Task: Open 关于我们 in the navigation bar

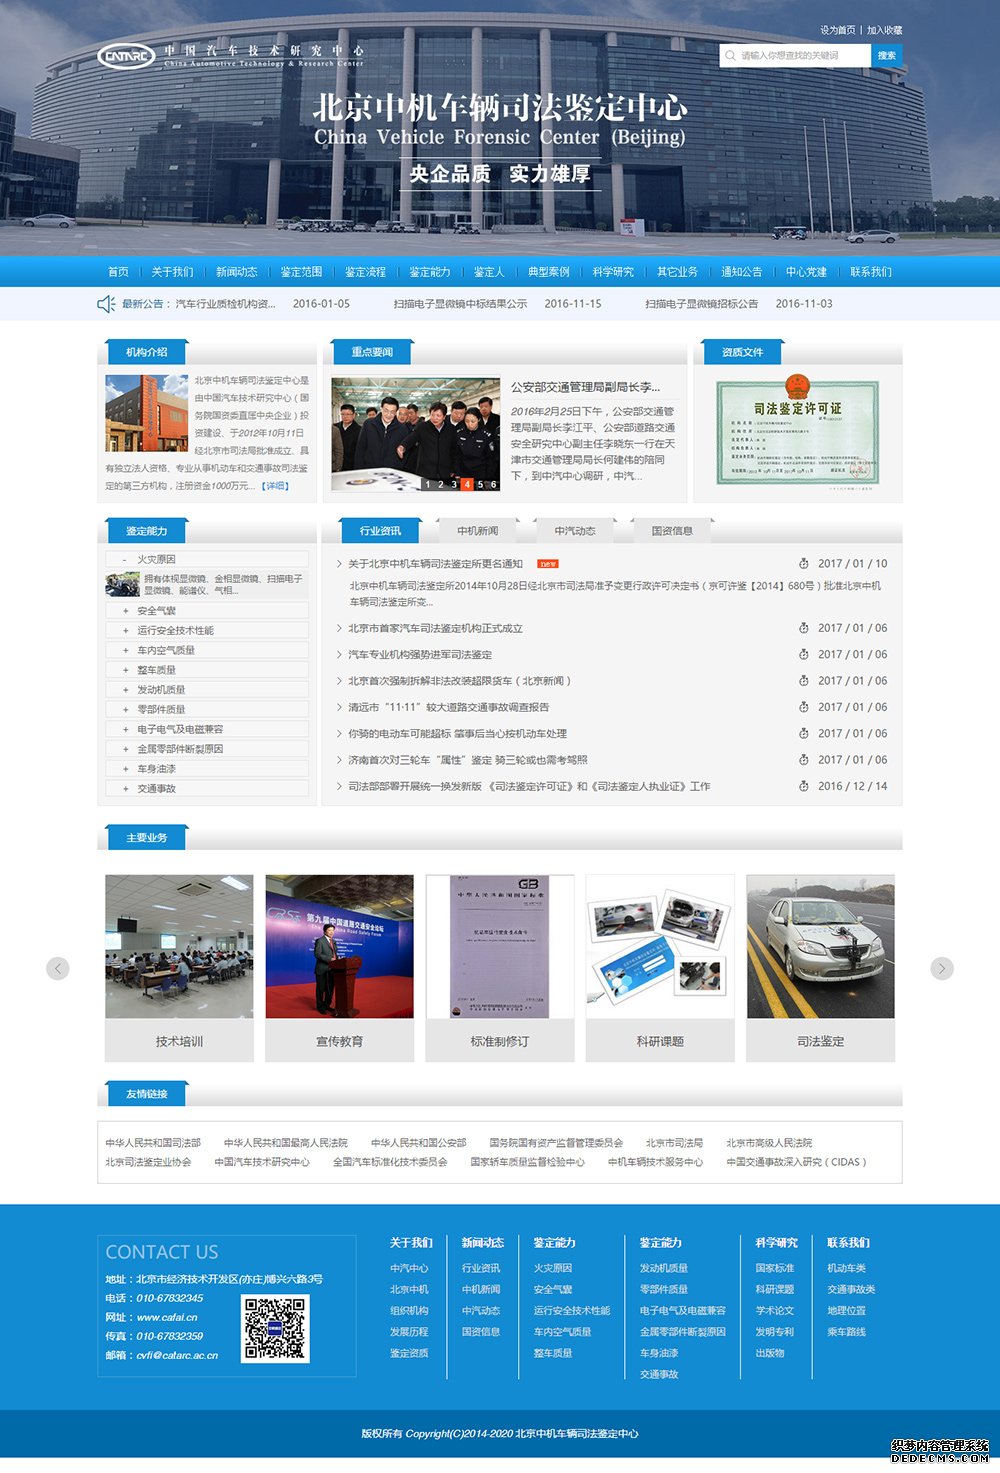Action: tap(172, 272)
